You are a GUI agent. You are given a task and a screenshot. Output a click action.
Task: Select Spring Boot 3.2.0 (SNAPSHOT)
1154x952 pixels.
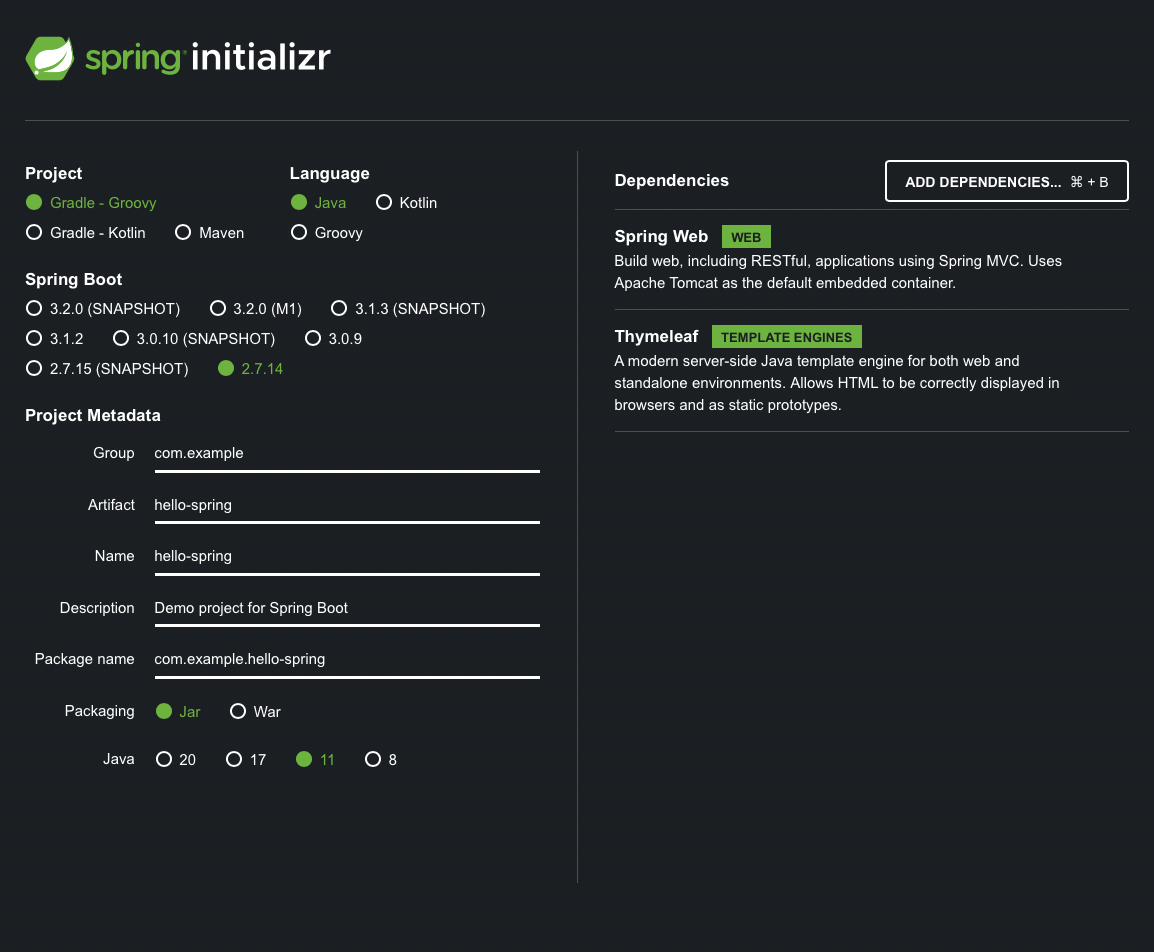click(103, 308)
